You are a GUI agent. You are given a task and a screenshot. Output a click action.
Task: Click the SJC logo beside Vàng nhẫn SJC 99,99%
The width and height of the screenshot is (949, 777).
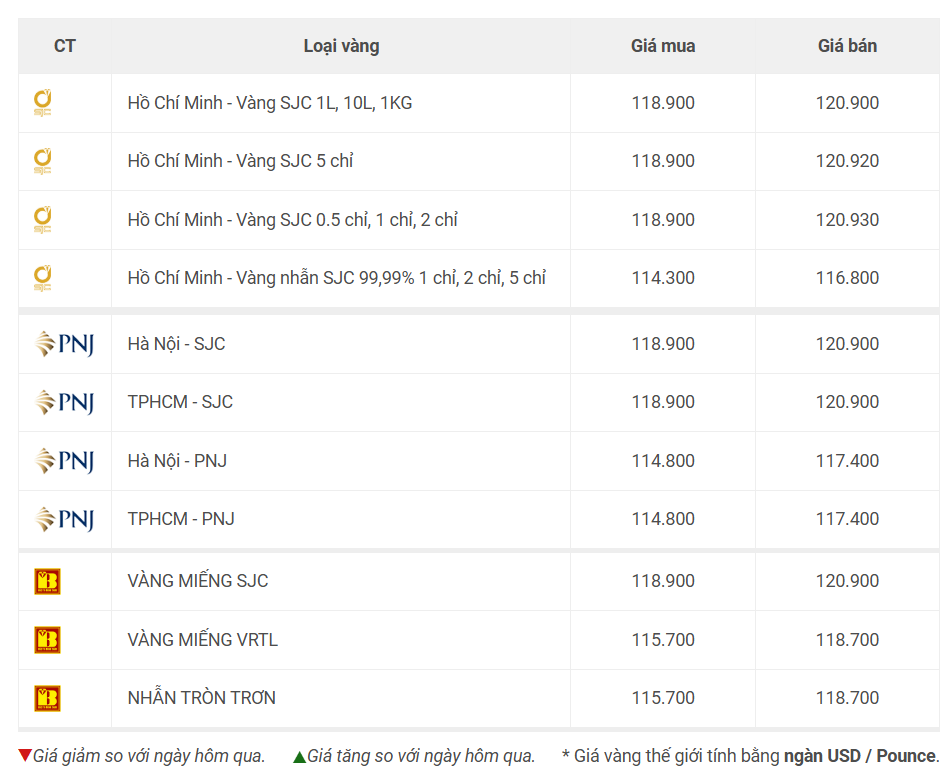(x=42, y=278)
